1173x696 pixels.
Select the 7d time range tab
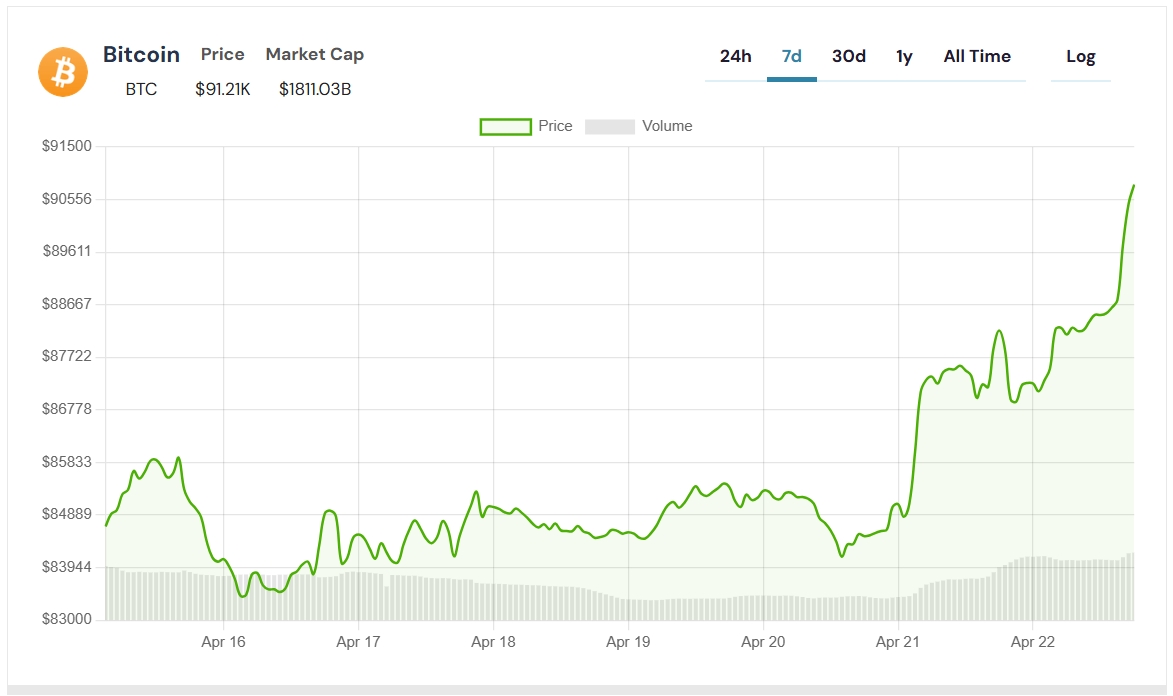coord(791,56)
